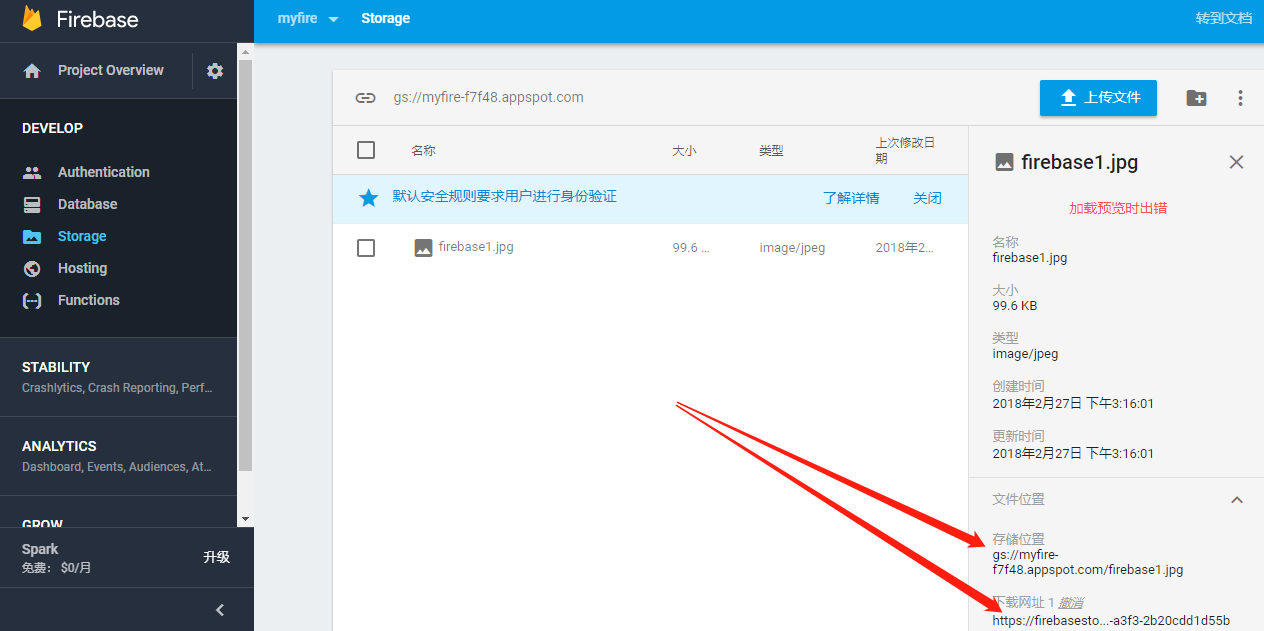Click the 上传文件 upload button
This screenshot has width=1264, height=631.
1098,97
